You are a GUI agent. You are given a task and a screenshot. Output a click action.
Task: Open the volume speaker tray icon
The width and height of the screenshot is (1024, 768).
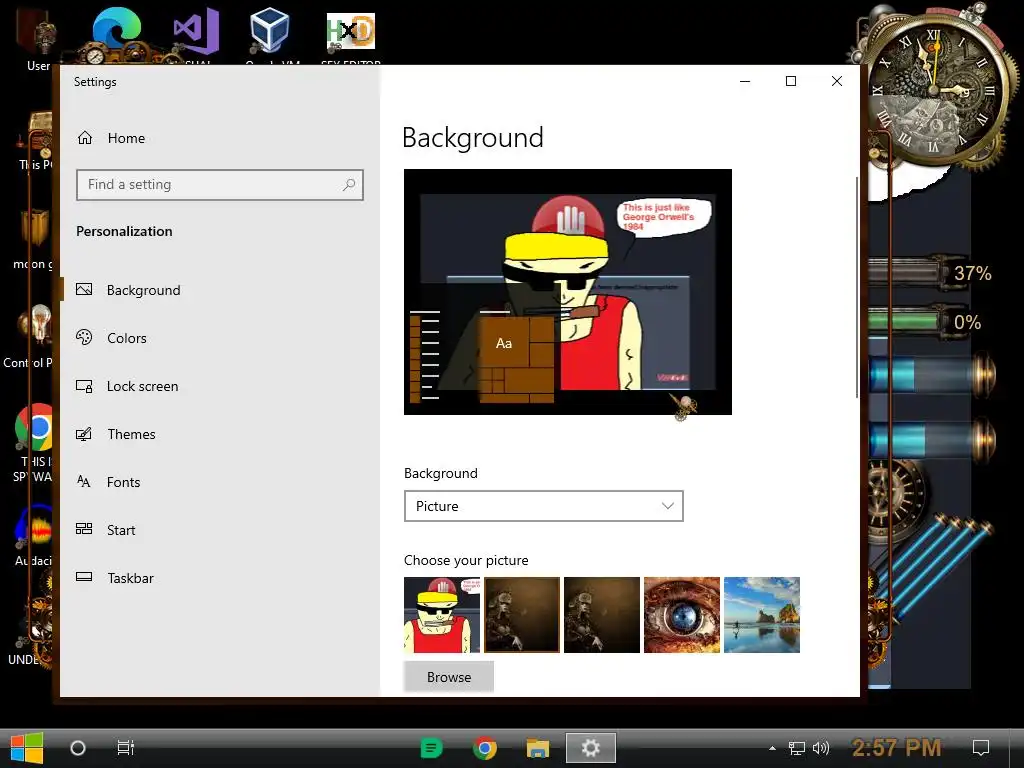coord(821,748)
